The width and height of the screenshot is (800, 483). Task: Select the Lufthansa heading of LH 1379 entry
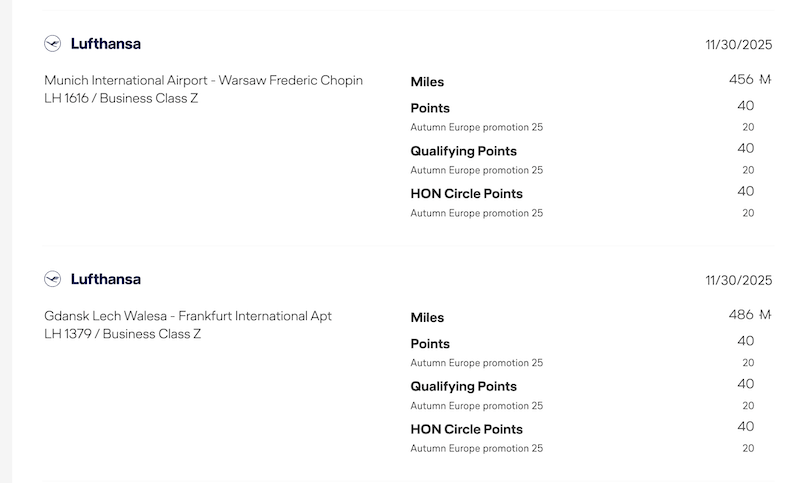pyautogui.click(x=106, y=279)
